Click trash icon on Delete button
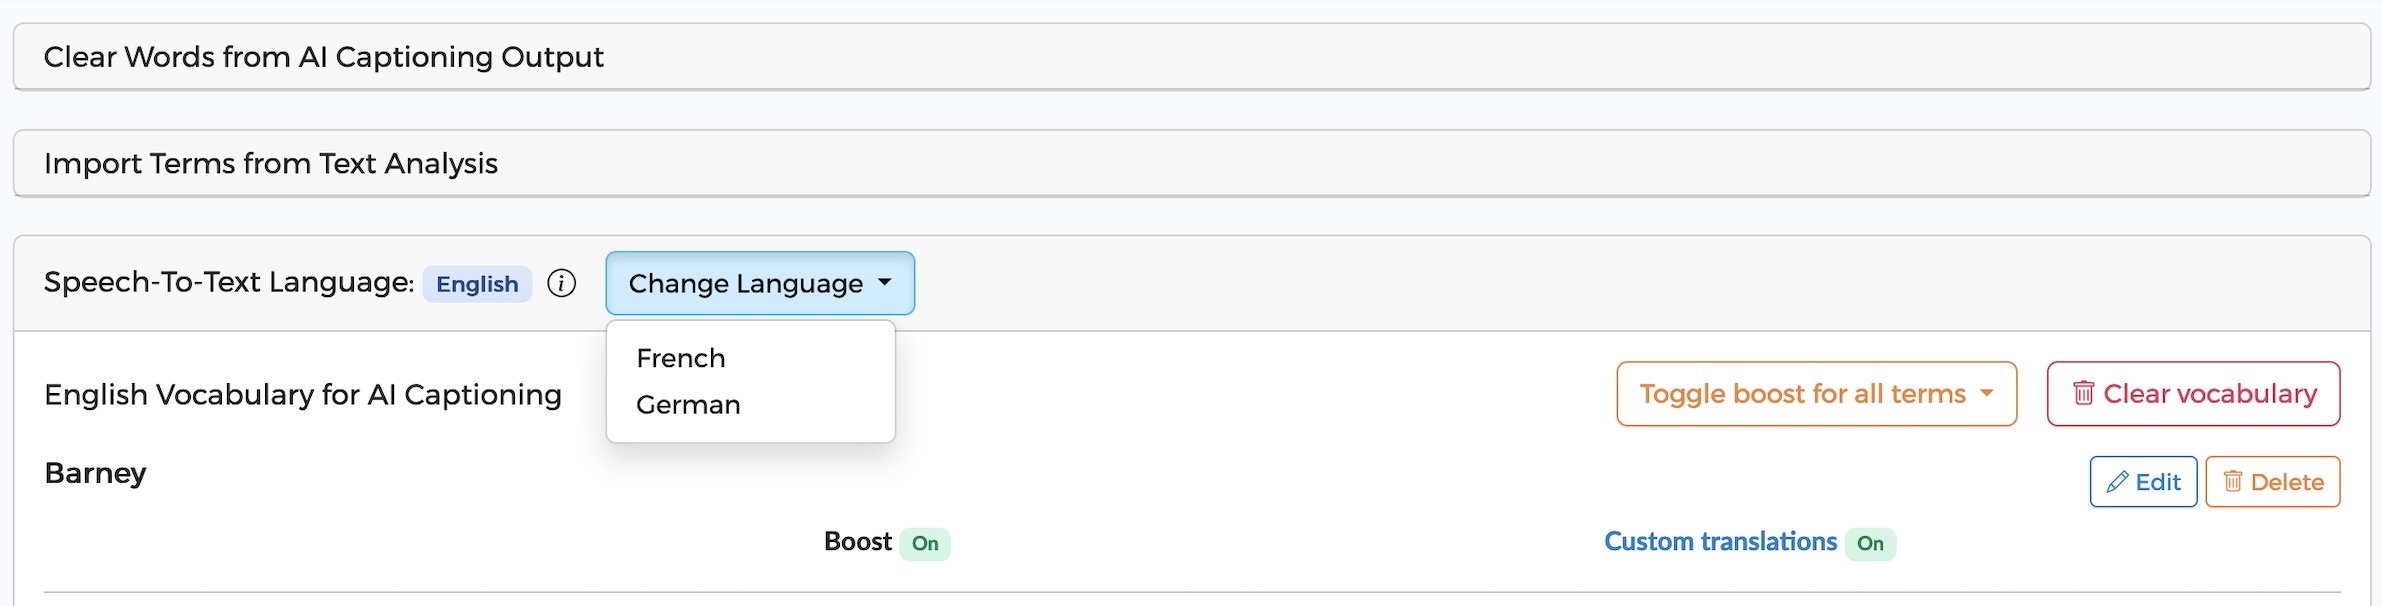The width and height of the screenshot is (2382, 606). pyautogui.click(x=2233, y=482)
